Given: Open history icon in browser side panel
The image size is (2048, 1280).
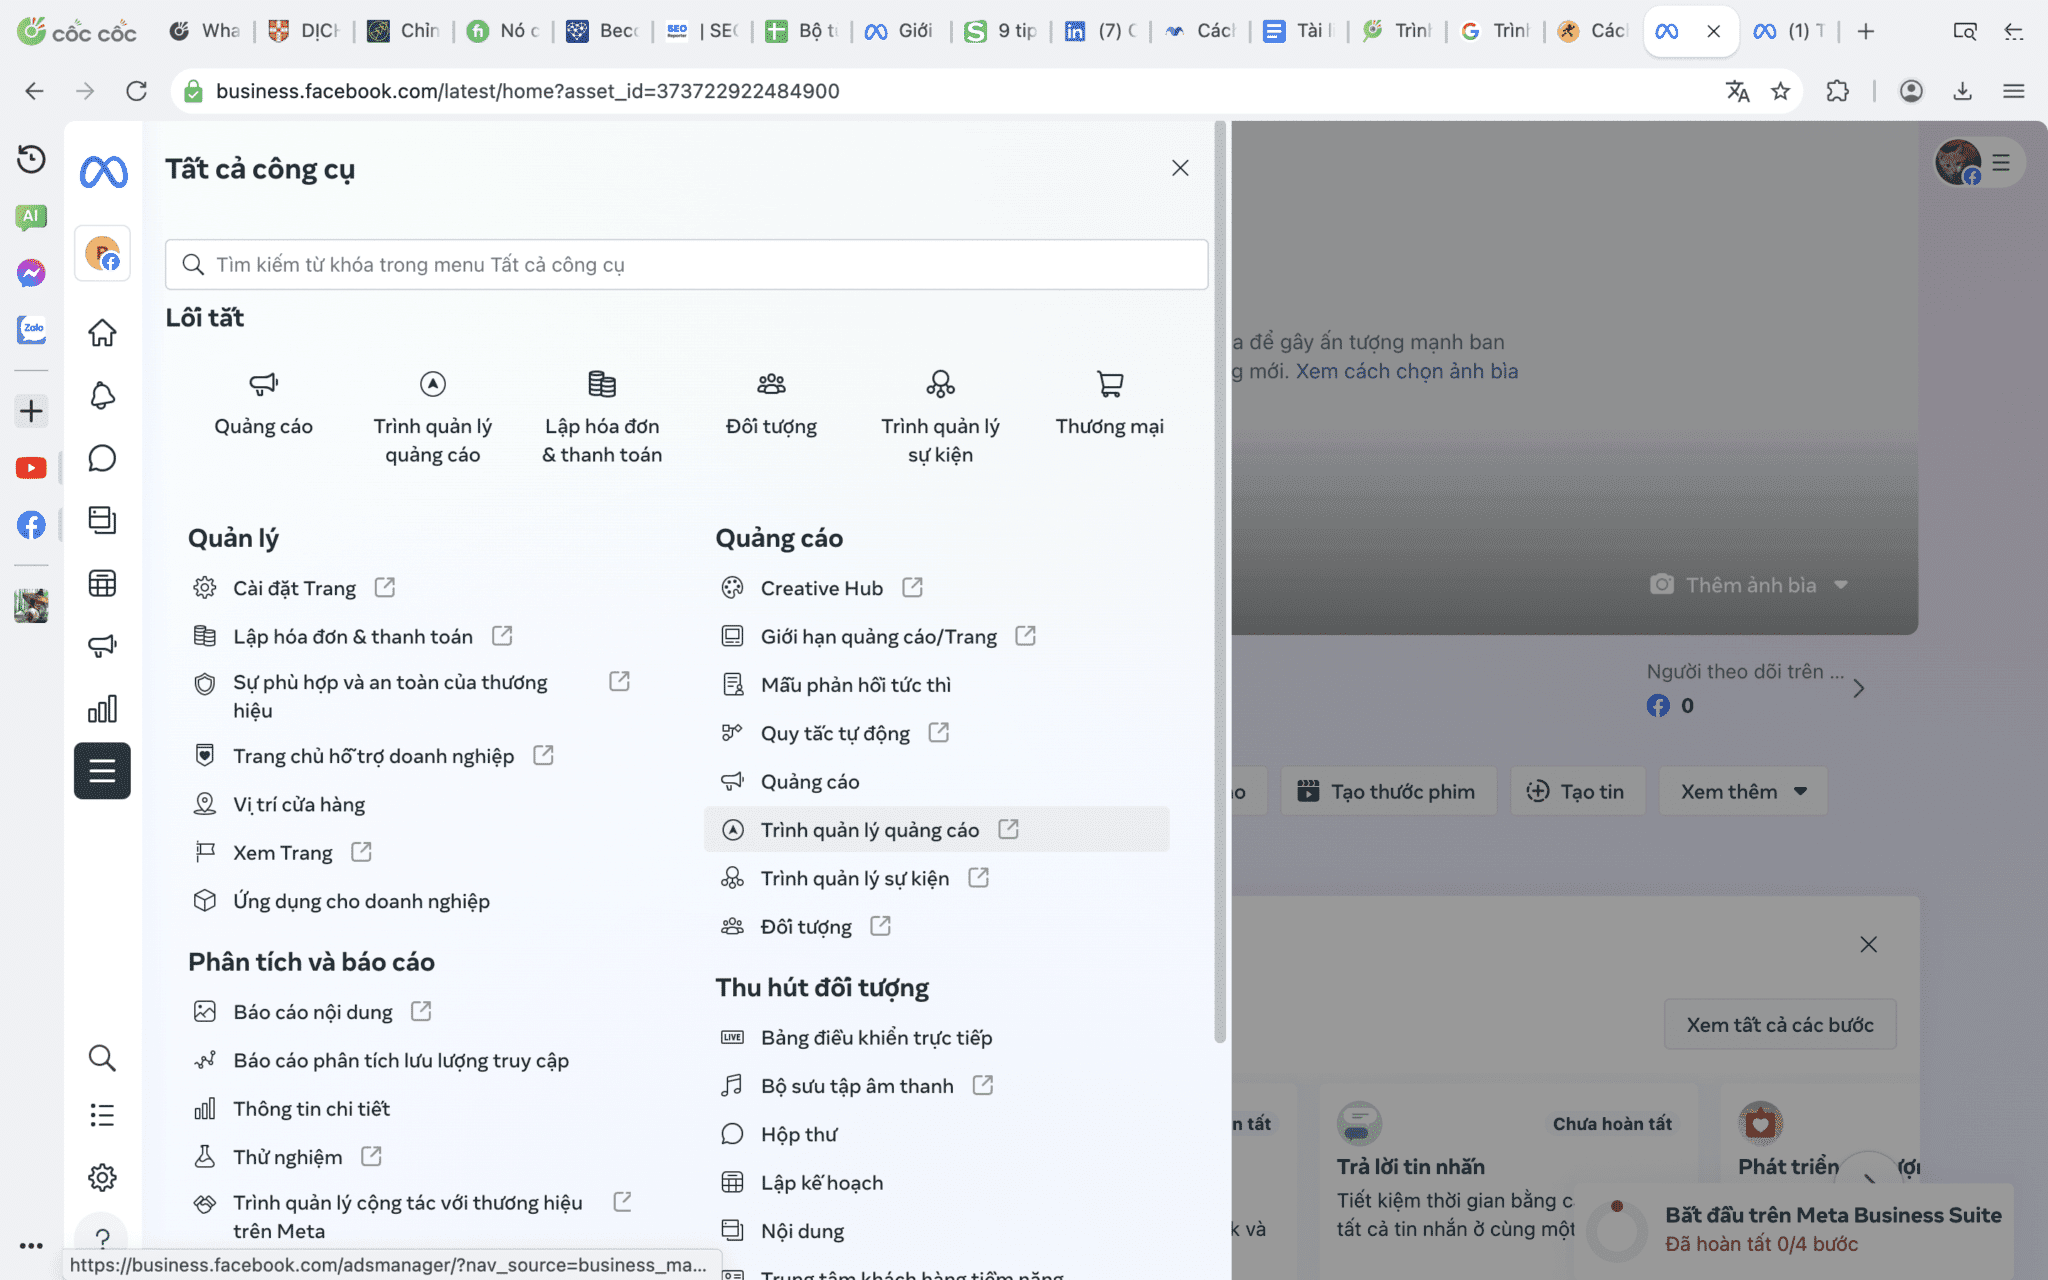Looking at the screenshot, I should (x=31, y=159).
